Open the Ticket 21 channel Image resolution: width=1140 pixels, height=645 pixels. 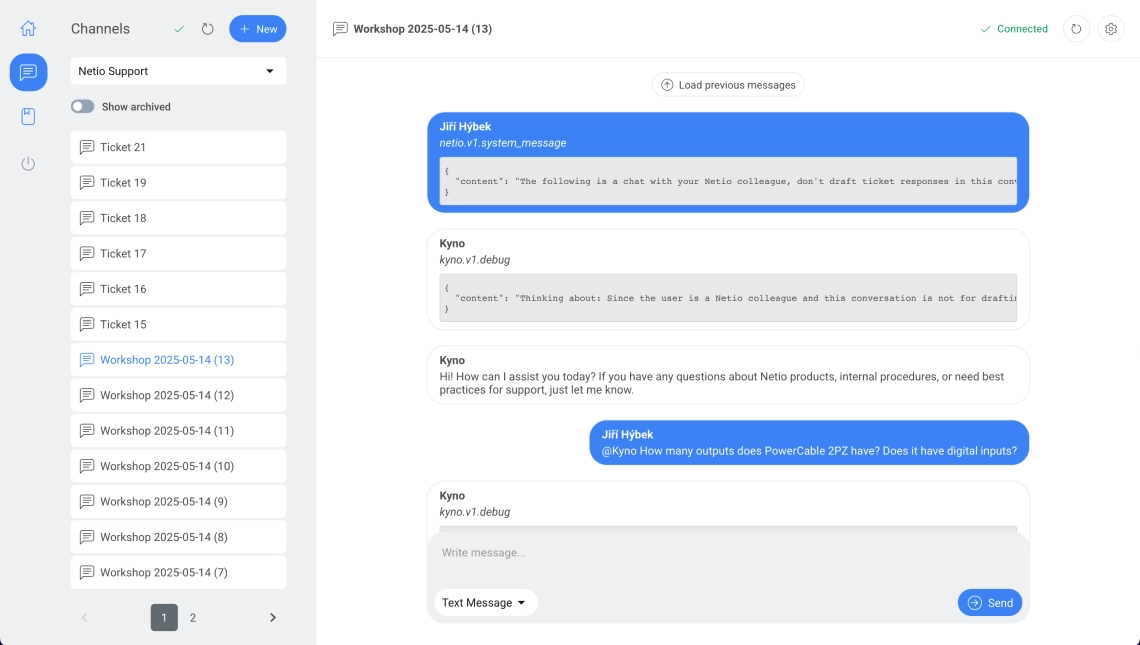click(178, 147)
